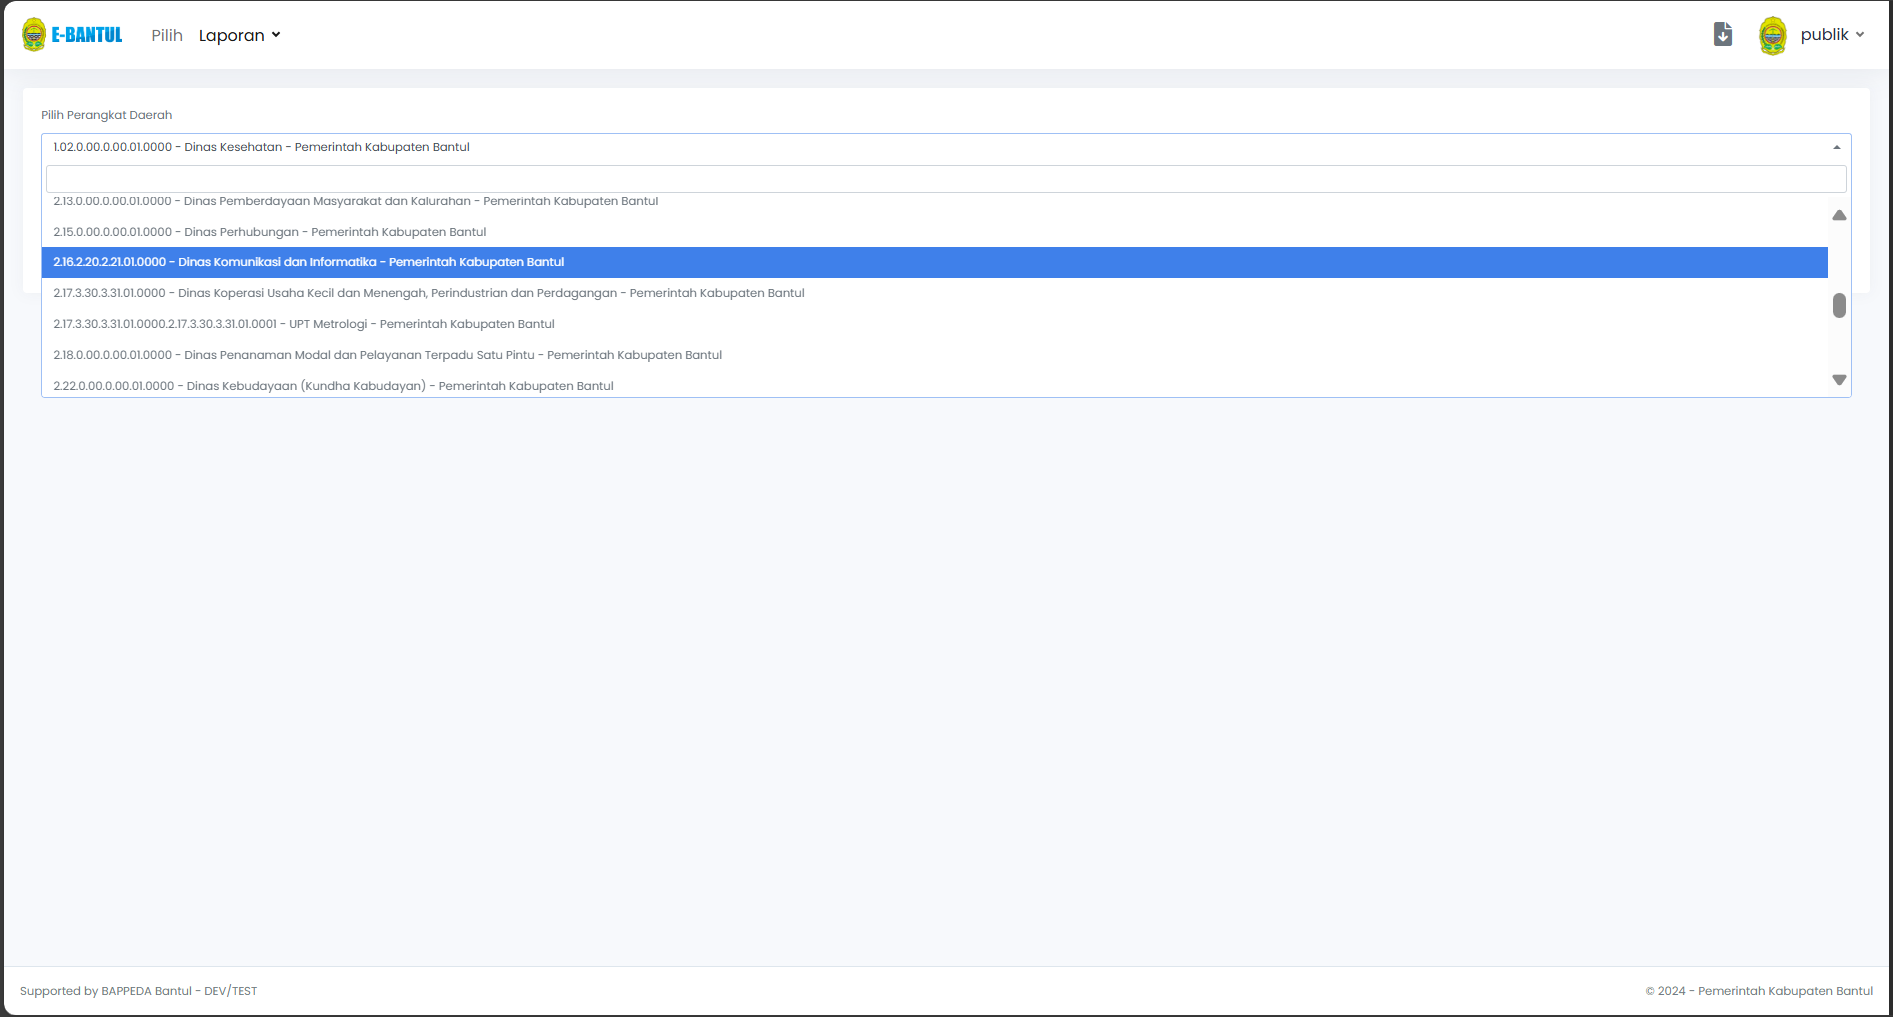Select Dinas Pemberdayaan Masyarakat dan Kalurahan option
The width and height of the screenshot is (1893, 1017).
point(935,201)
